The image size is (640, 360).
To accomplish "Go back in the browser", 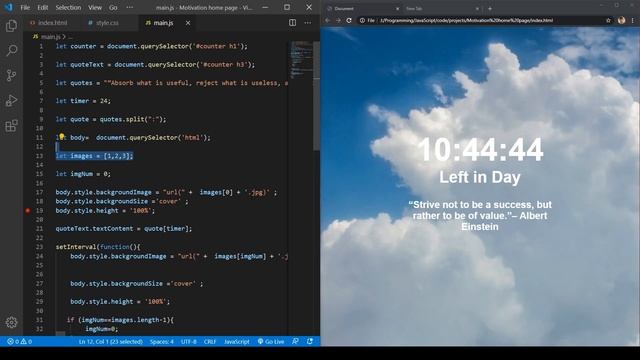I will pyautogui.click(x=327, y=20).
